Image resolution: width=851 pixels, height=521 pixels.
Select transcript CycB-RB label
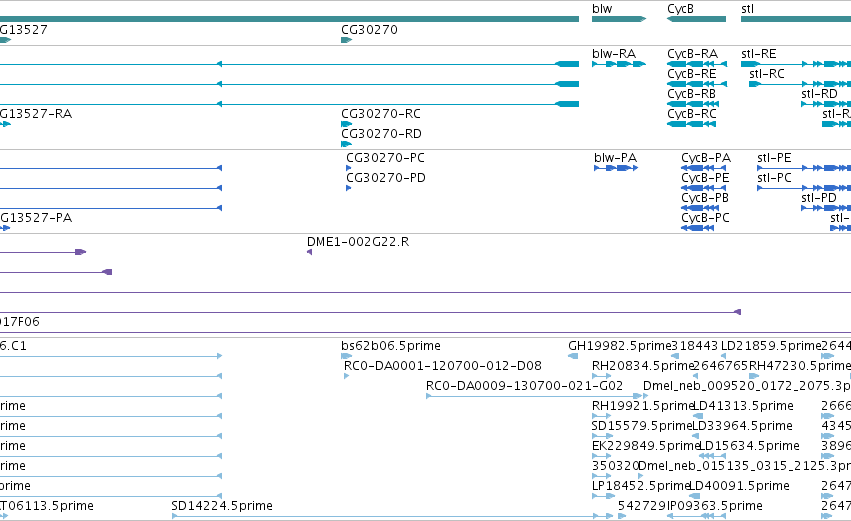[x=691, y=94]
